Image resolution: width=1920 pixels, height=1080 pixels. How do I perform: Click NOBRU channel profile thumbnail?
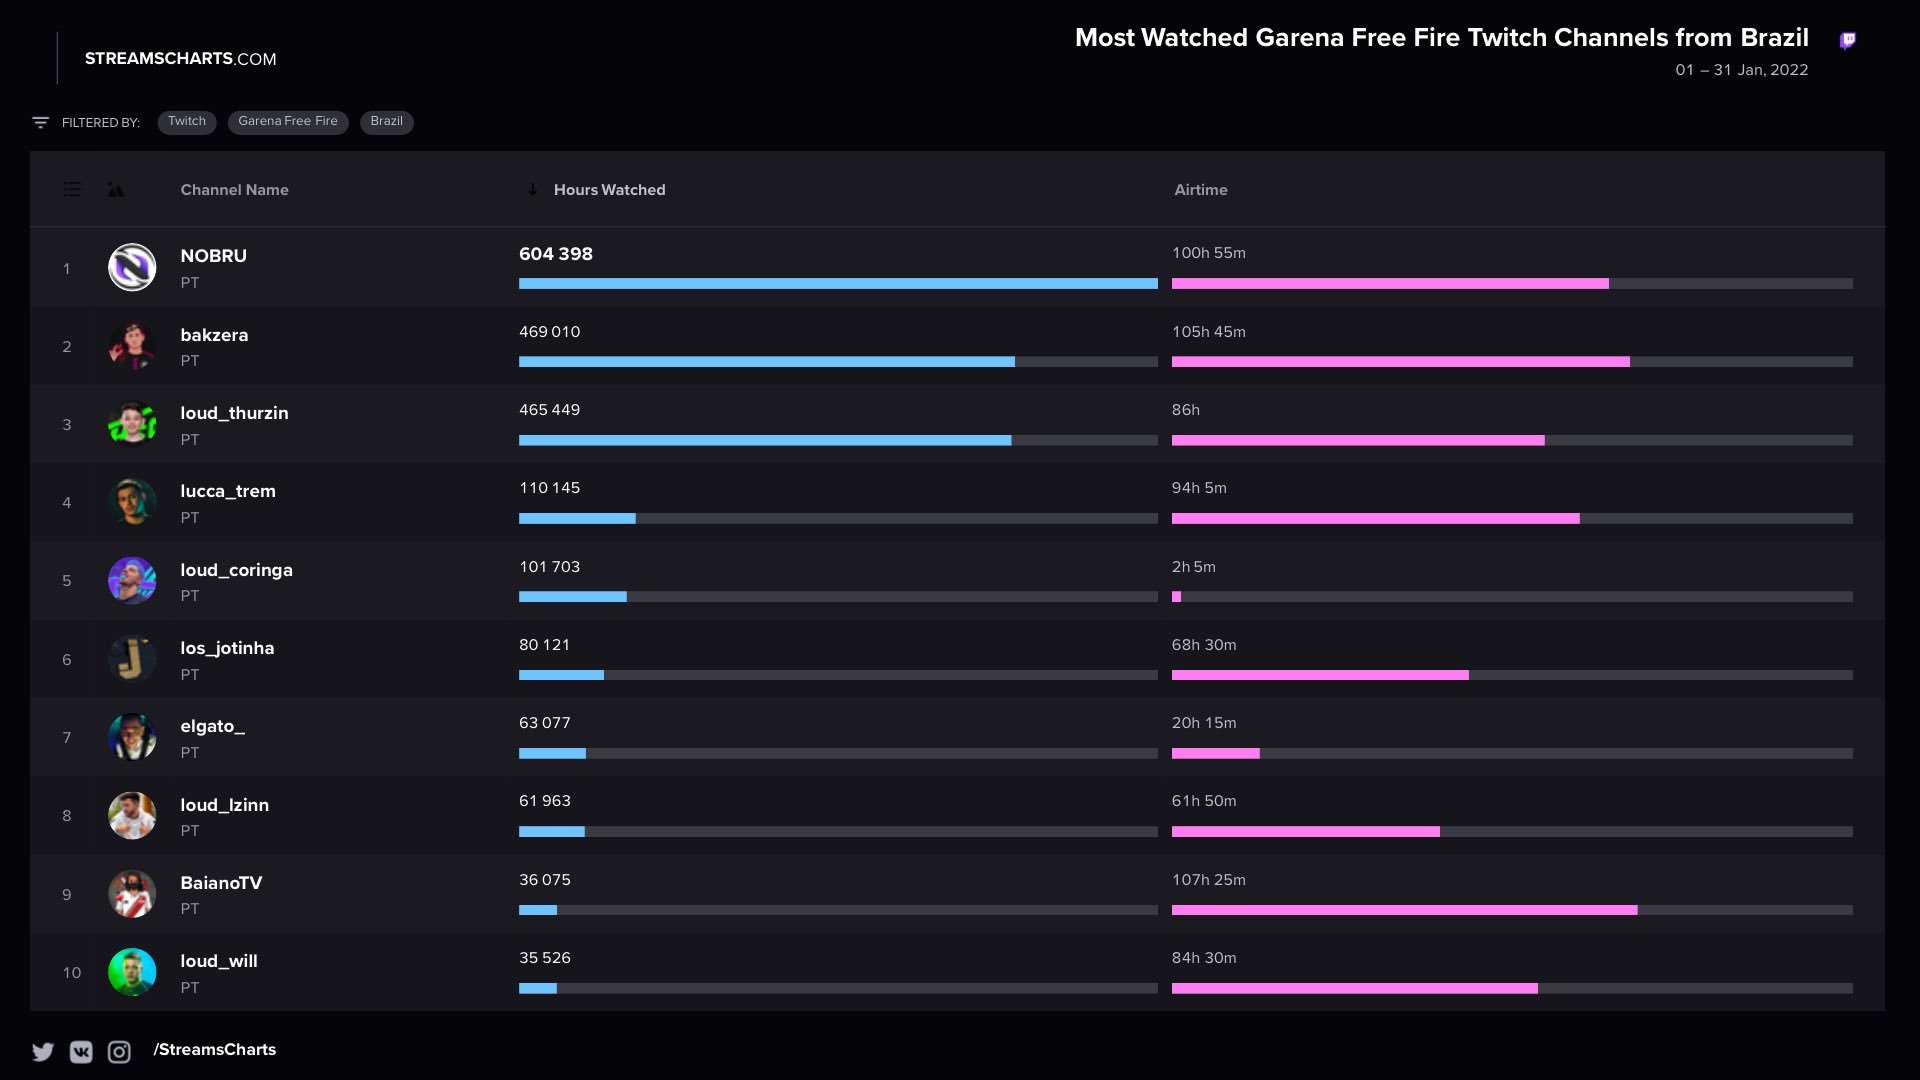point(131,266)
